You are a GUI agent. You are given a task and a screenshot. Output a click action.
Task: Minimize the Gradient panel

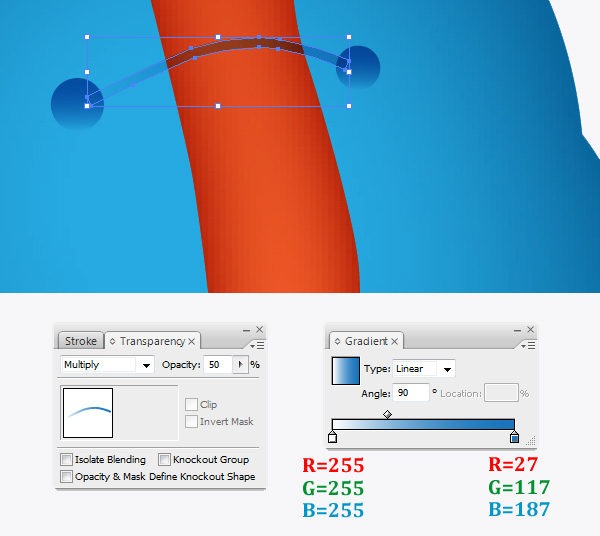(x=517, y=330)
